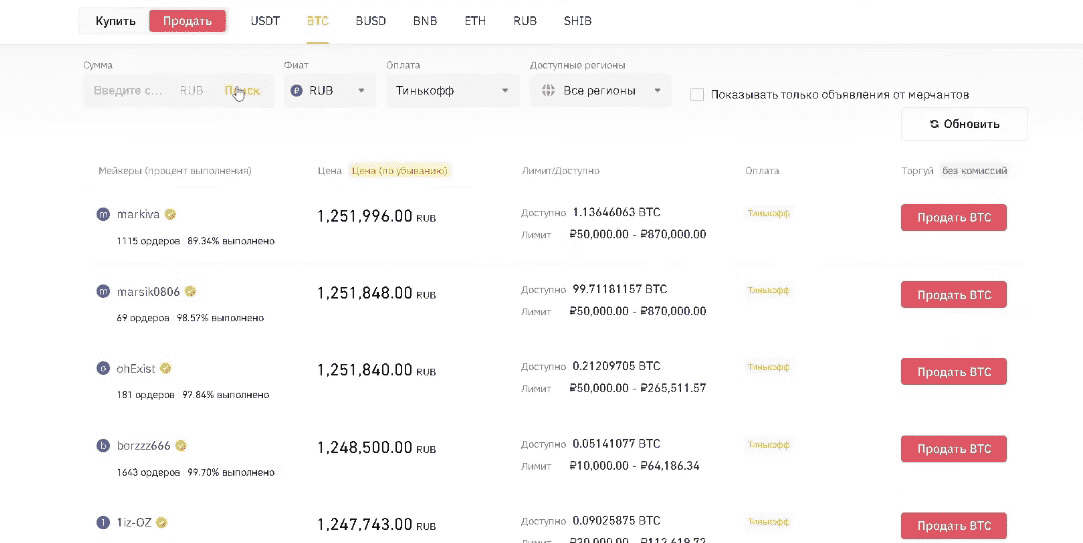1083x543 pixels.
Task: Click verified badge next to marsik0806
Action: click(x=190, y=292)
